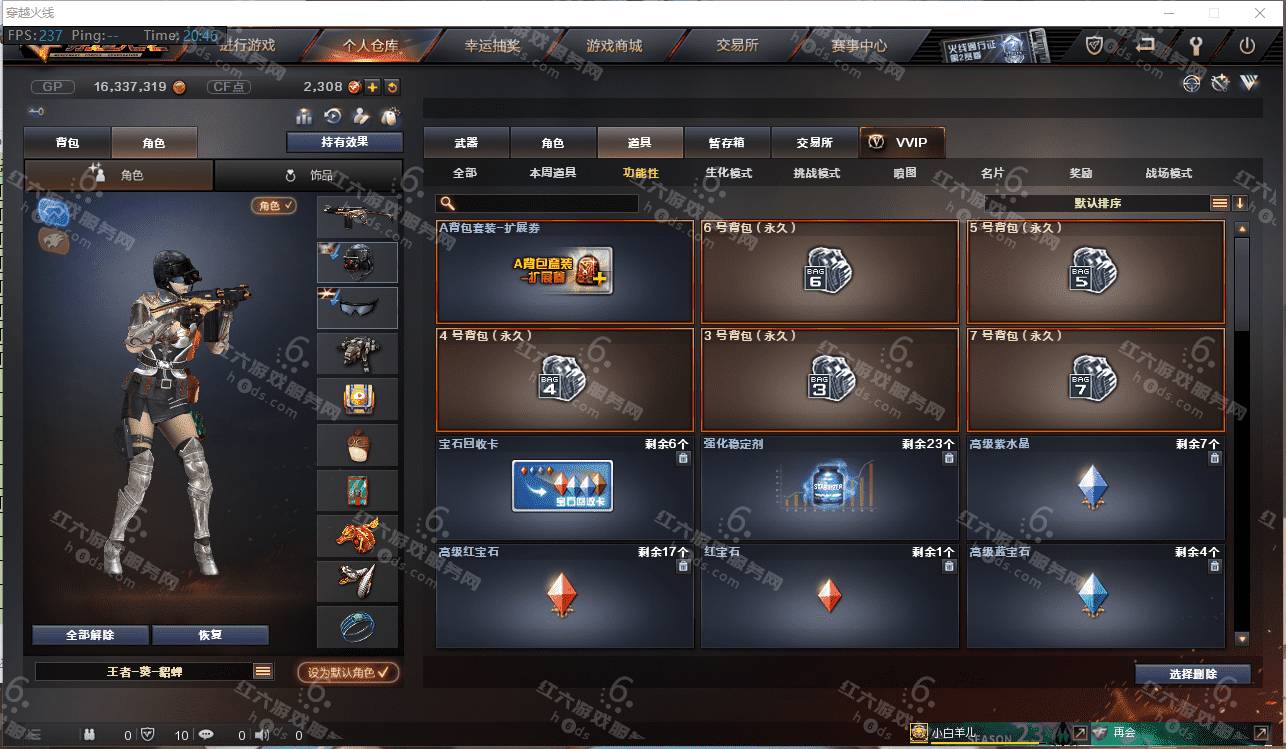Screen dimensions: 1286x749
Task: Switch to the 武器 tab
Action: (466, 142)
